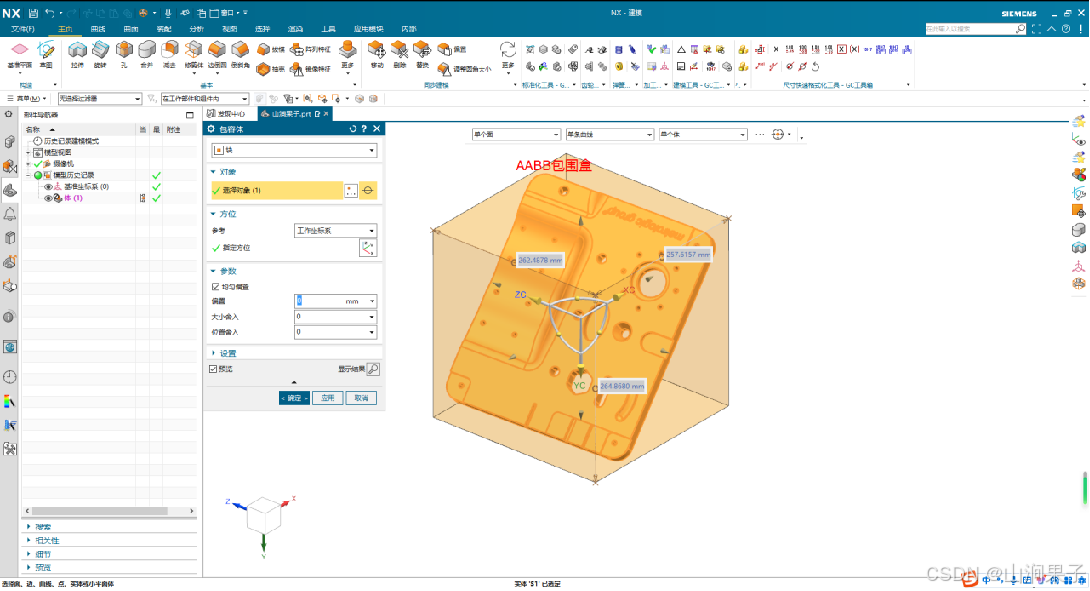Click the 指定方位 orientation CSYS icon
Viewport: 1090px width, 591px height.
(x=368, y=248)
